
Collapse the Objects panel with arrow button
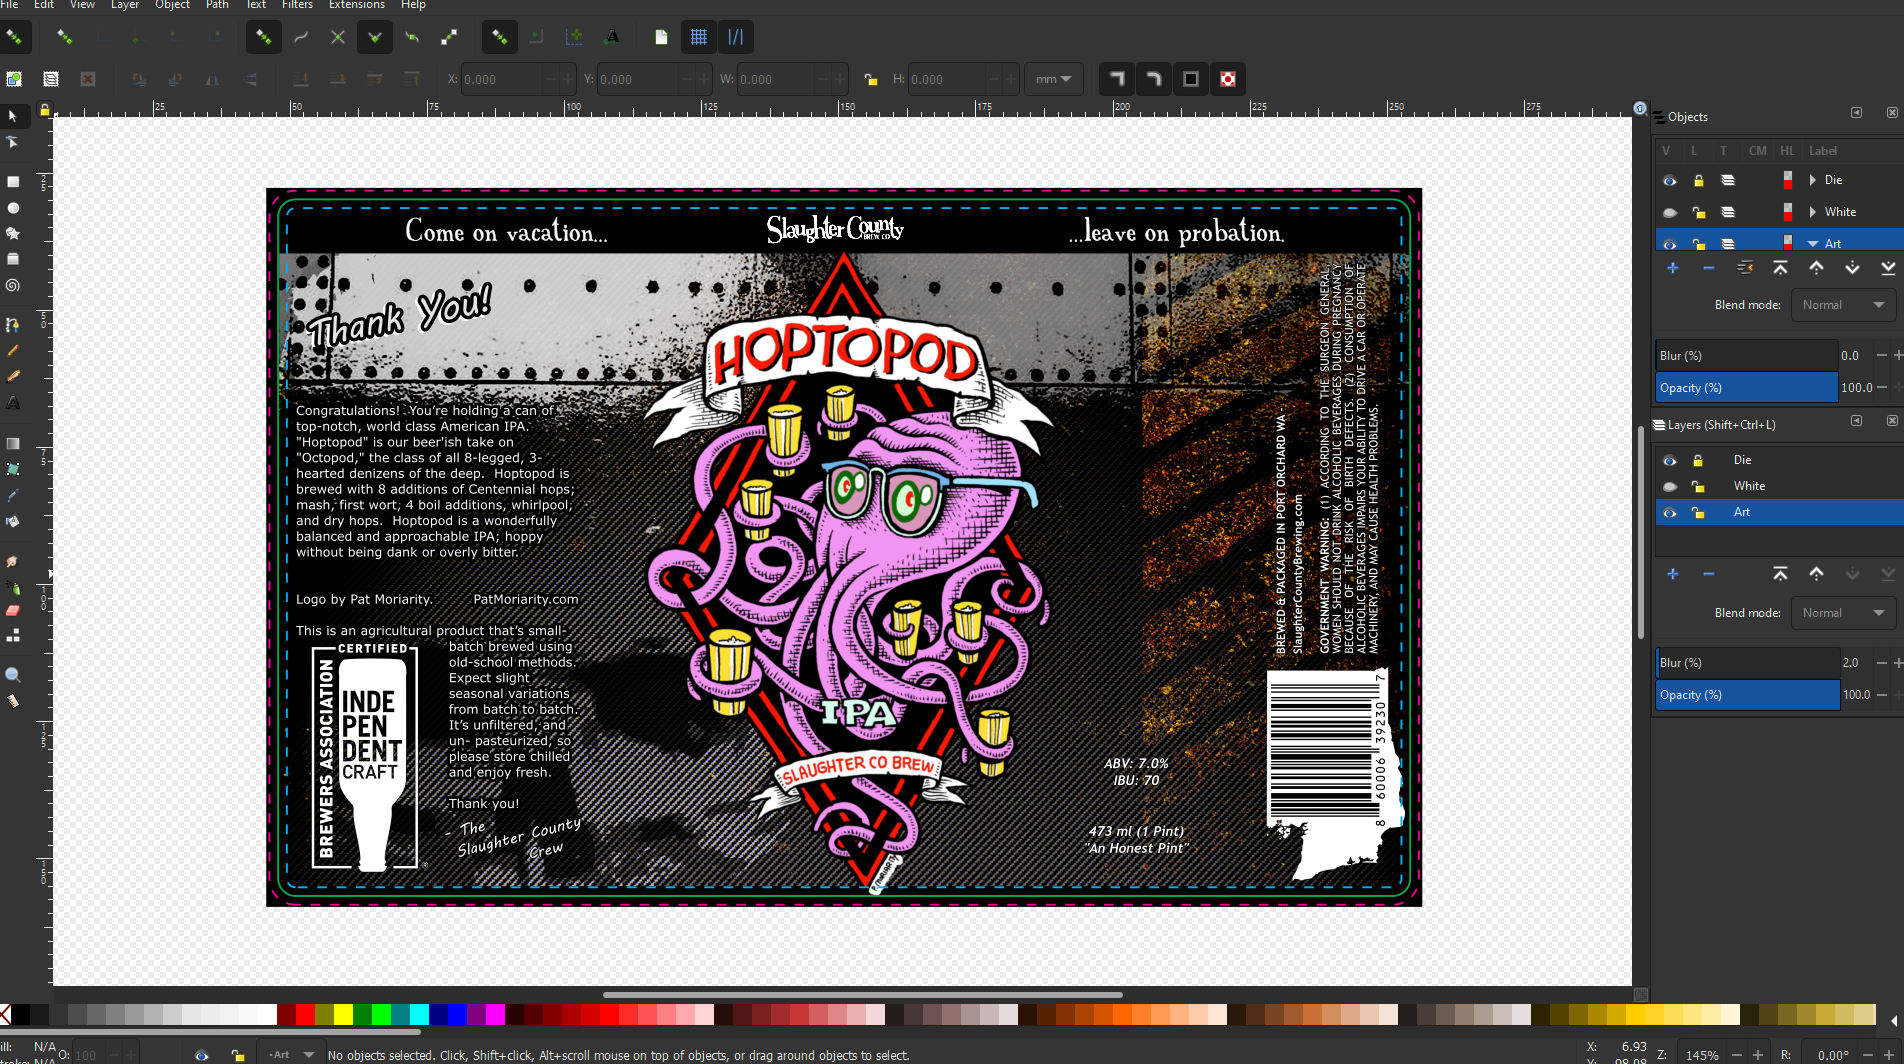(x=1856, y=113)
